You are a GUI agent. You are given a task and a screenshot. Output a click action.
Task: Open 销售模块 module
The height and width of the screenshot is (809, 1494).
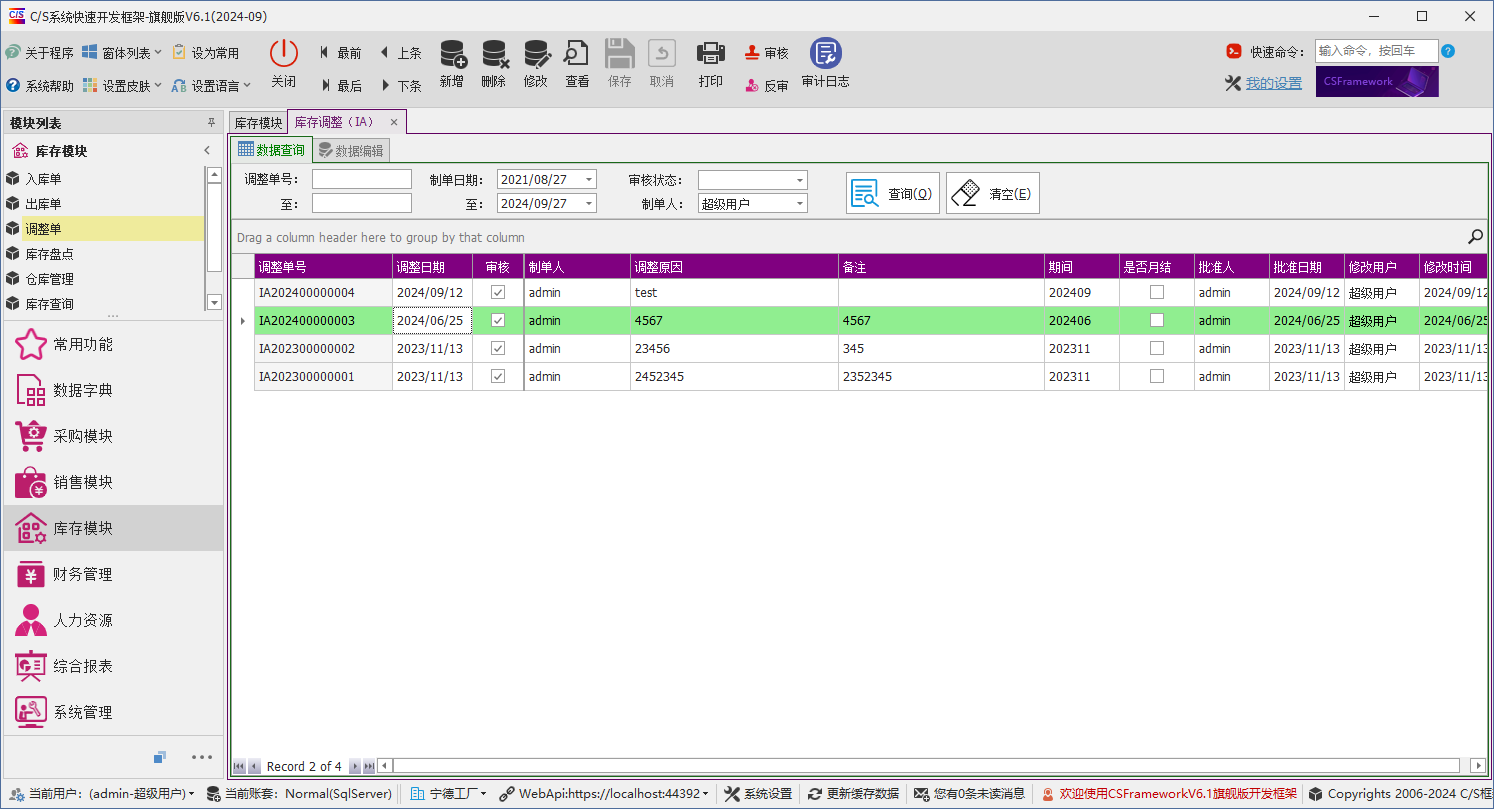click(112, 482)
